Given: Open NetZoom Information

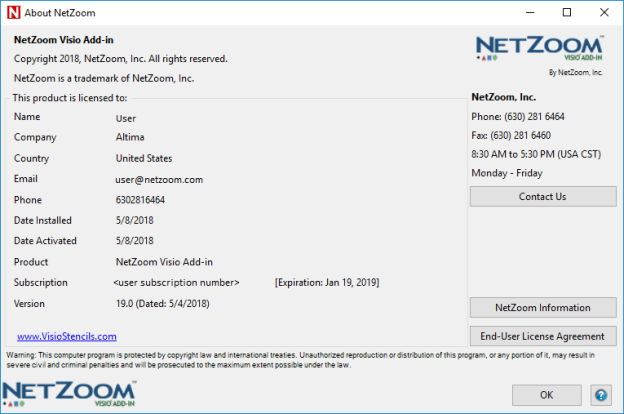Looking at the screenshot, I should pos(543,308).
